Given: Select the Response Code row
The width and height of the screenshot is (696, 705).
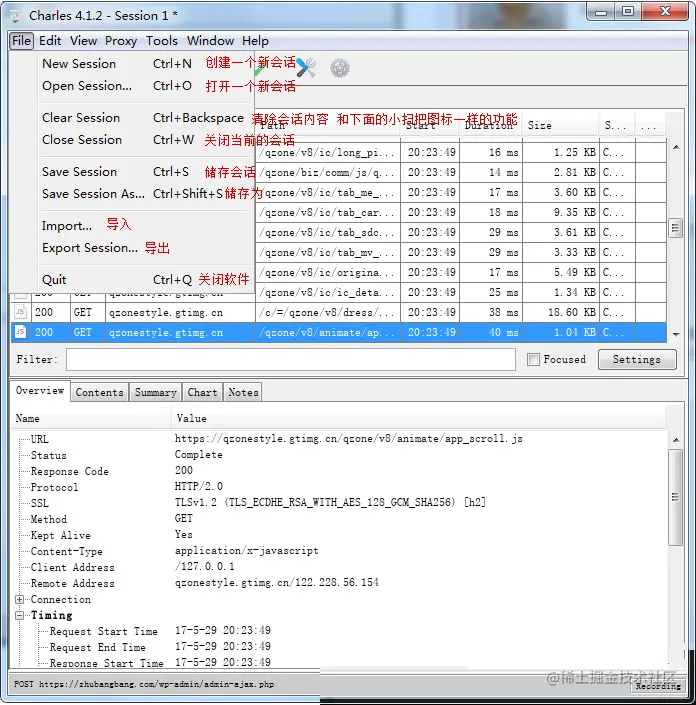Looking at the screenshot, I should click(x=339, y=471).
